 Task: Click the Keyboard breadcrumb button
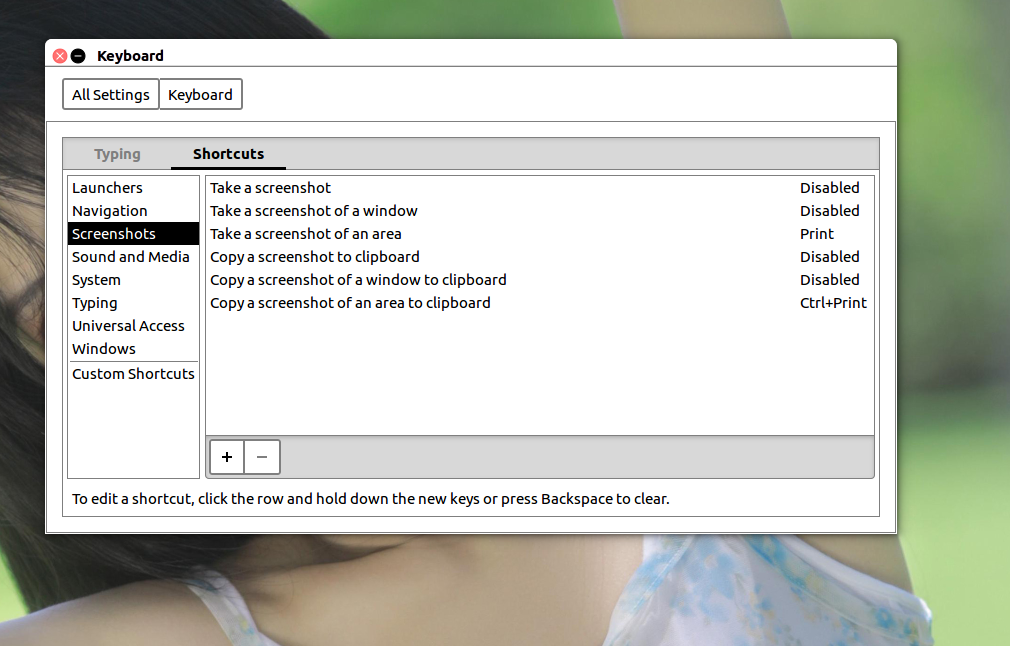coord(200,95)
